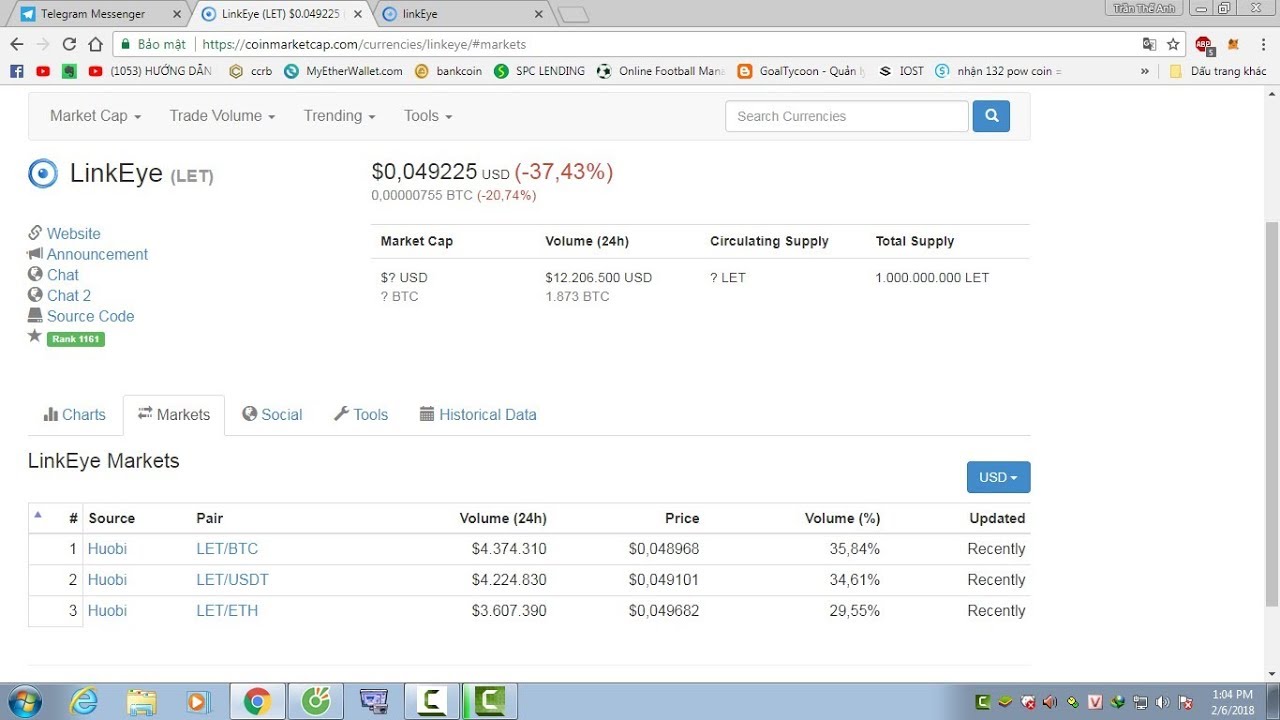Open Windows Media Player from taskbar

(x=198, y=702)
